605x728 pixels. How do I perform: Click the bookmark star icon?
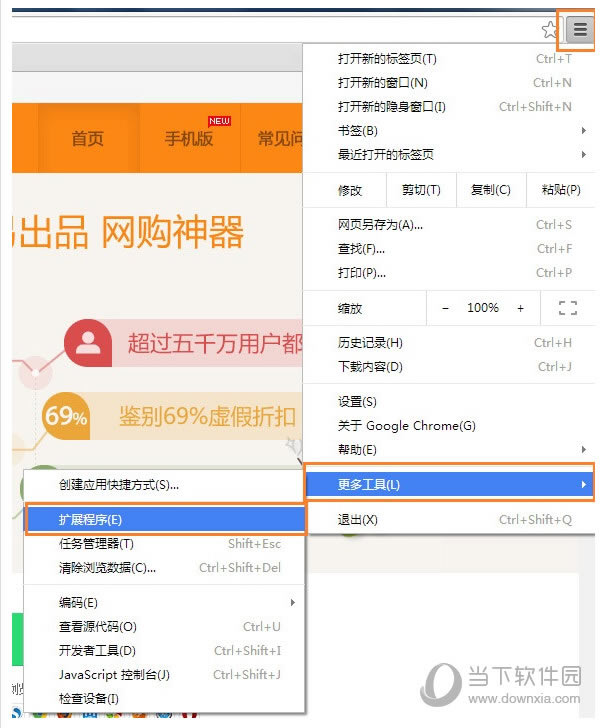point(550,30)
